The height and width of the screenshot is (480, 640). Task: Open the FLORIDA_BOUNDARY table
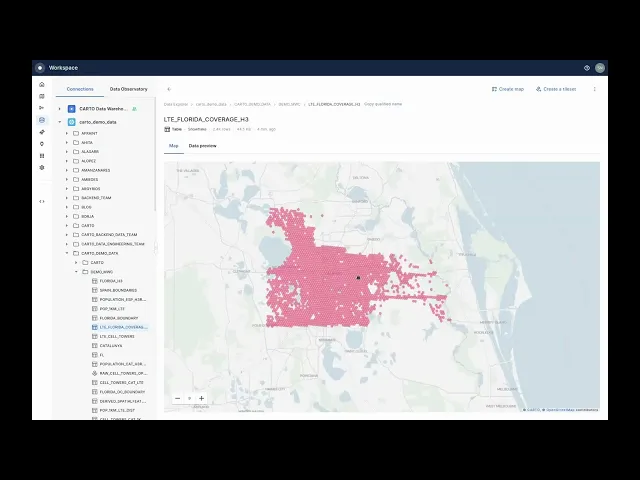(119, 318)
